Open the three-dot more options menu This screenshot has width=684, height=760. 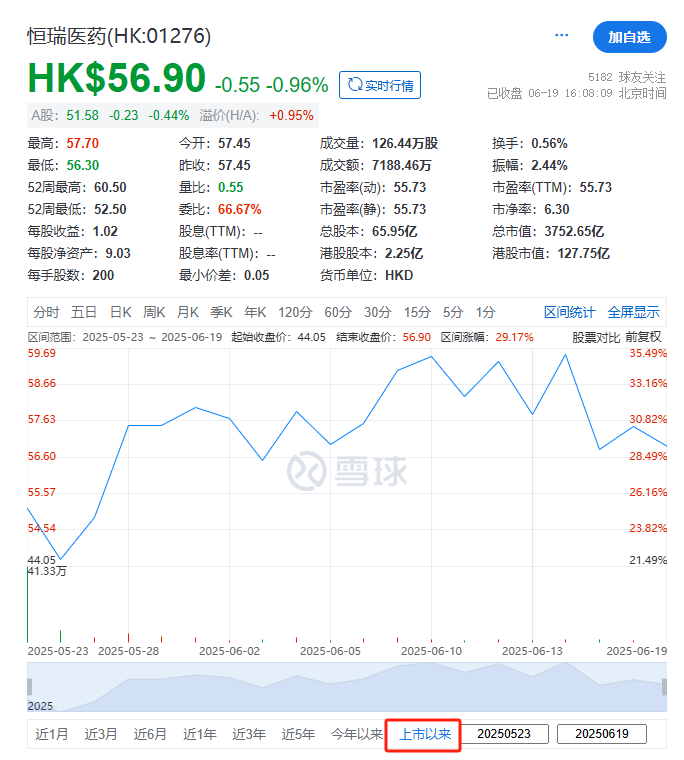[x=561, y=35]
